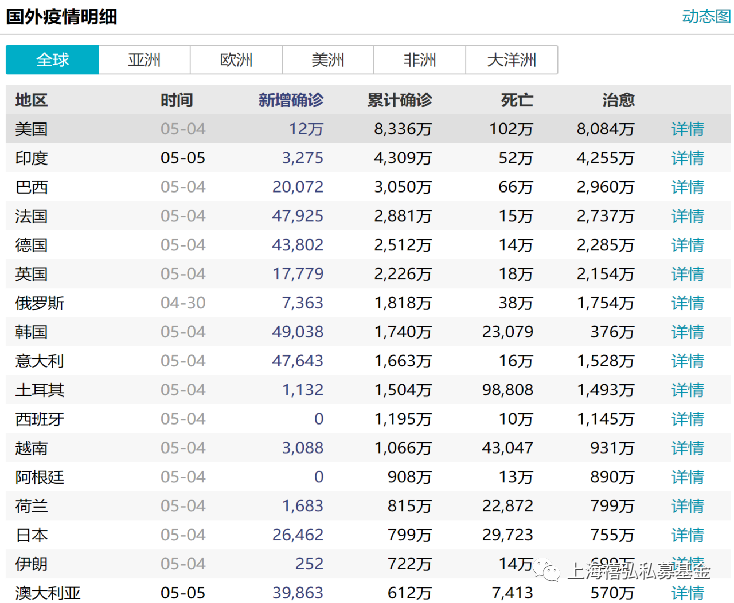The width and height of the screenshot is (734, 603).
Task: Click the 澳大利亚 region name
Action: tap(48, 593)
